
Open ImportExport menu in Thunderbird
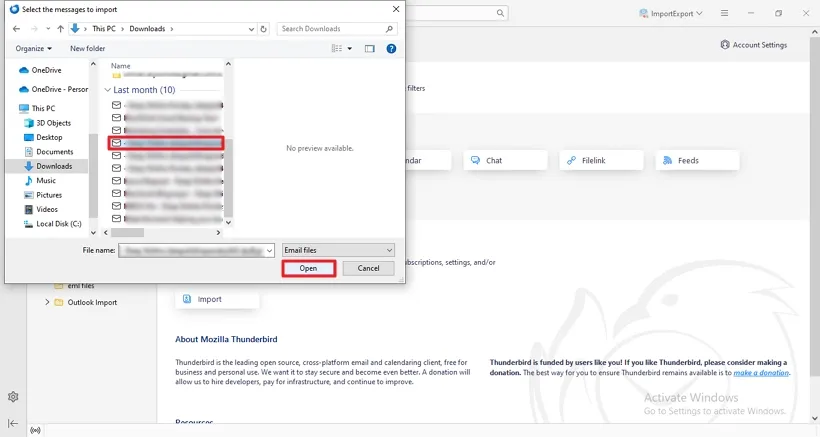(671, 14)
